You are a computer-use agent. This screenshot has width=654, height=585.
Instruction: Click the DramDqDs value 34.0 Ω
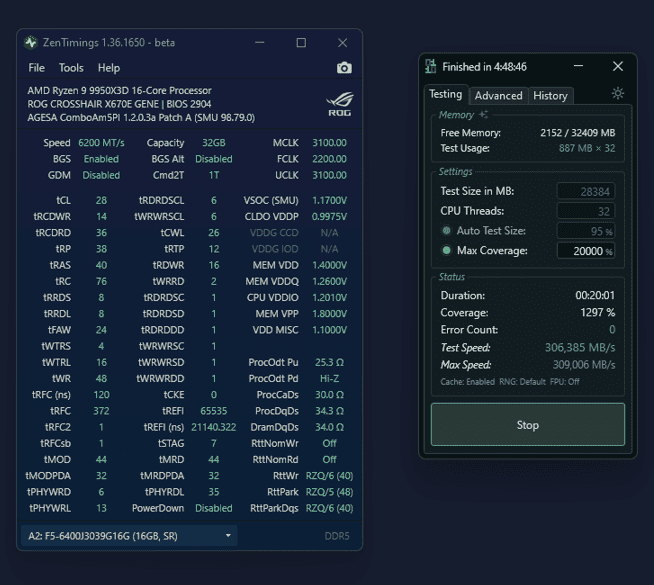(x=329, y=427)
